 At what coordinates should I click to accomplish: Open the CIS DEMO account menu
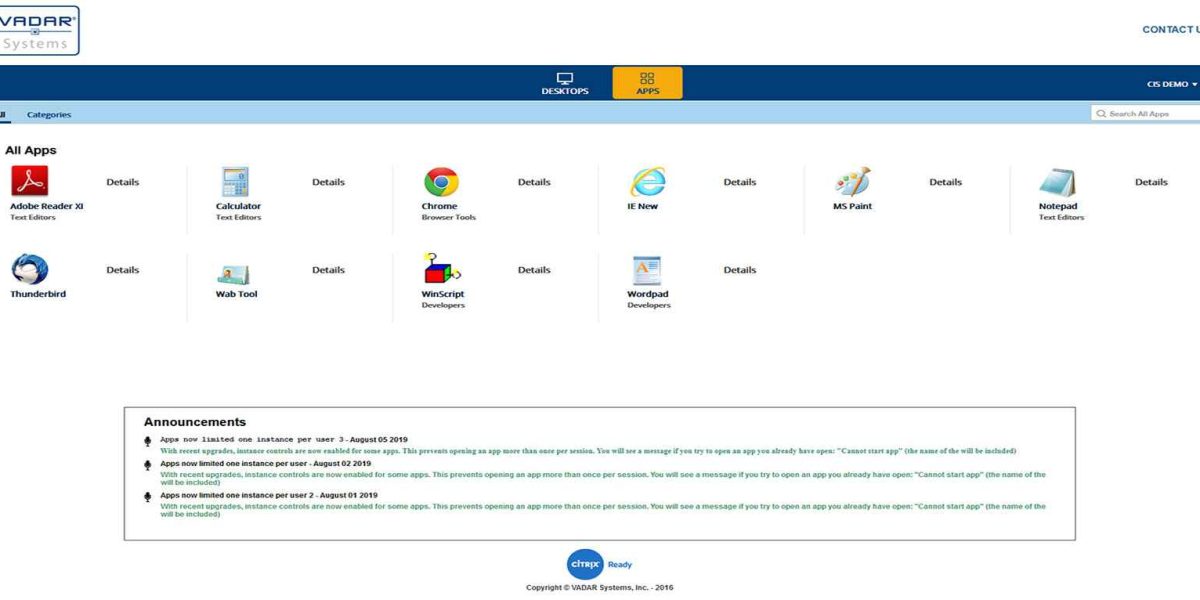1170,84
